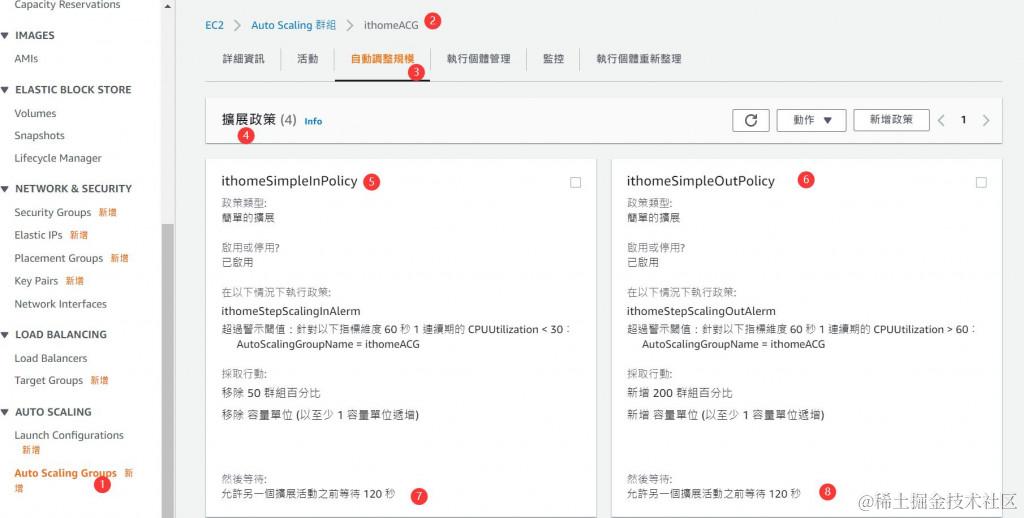Switch to the 活動 tab
The height and width of the screenshot is (518, 1024).
click(308, 59)
